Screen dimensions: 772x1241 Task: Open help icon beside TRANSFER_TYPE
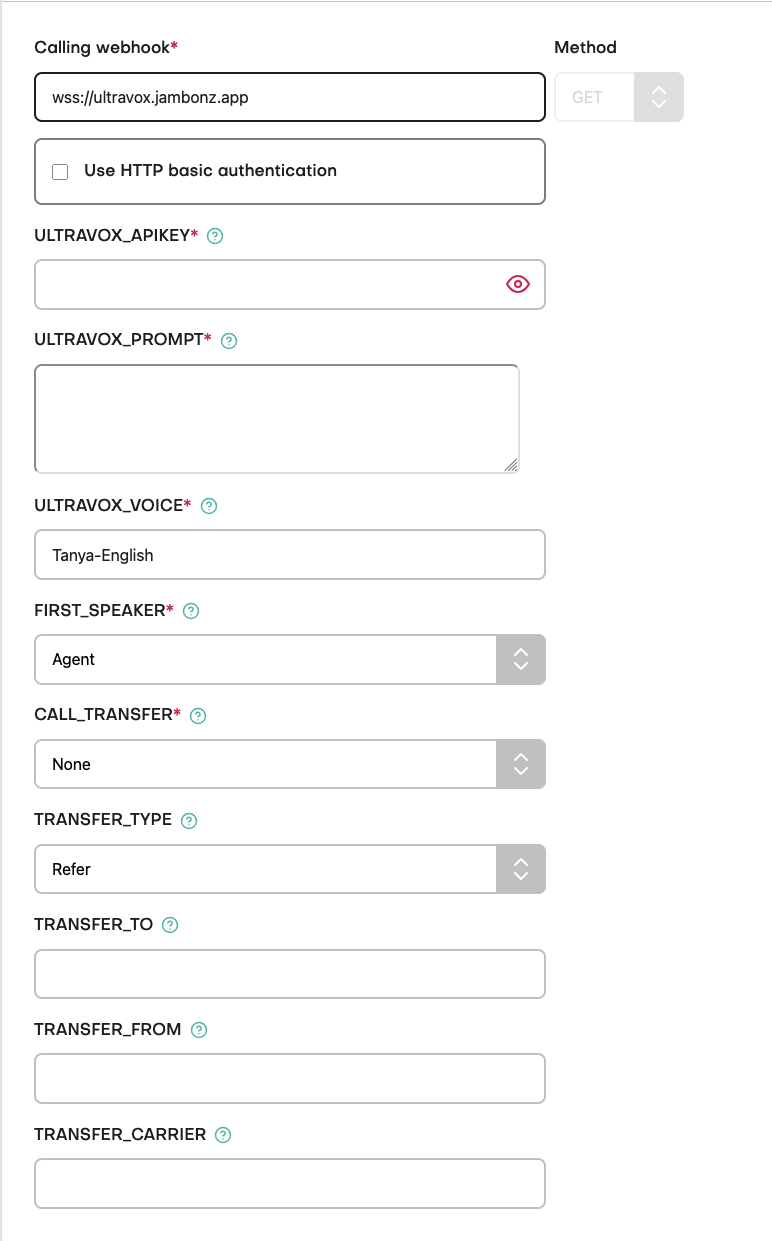click(189, 820)
